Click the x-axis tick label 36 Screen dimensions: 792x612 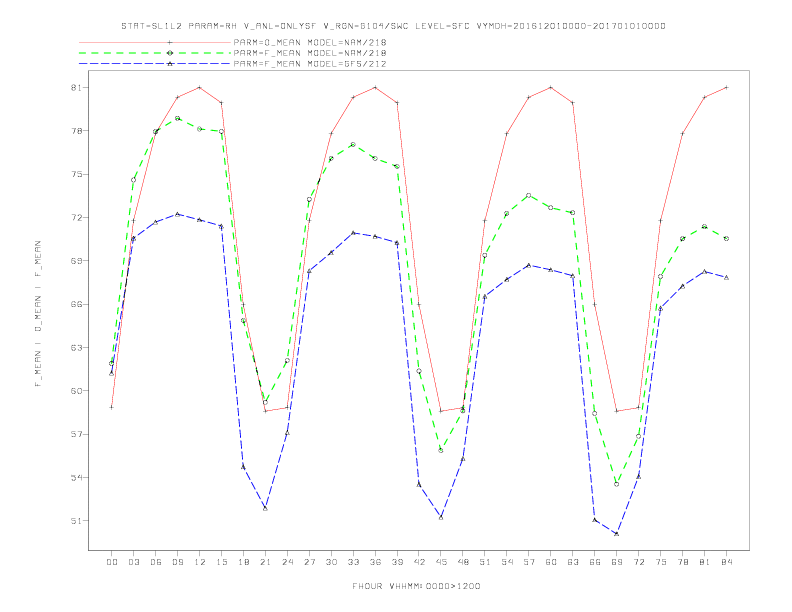(x=375, y=562)
